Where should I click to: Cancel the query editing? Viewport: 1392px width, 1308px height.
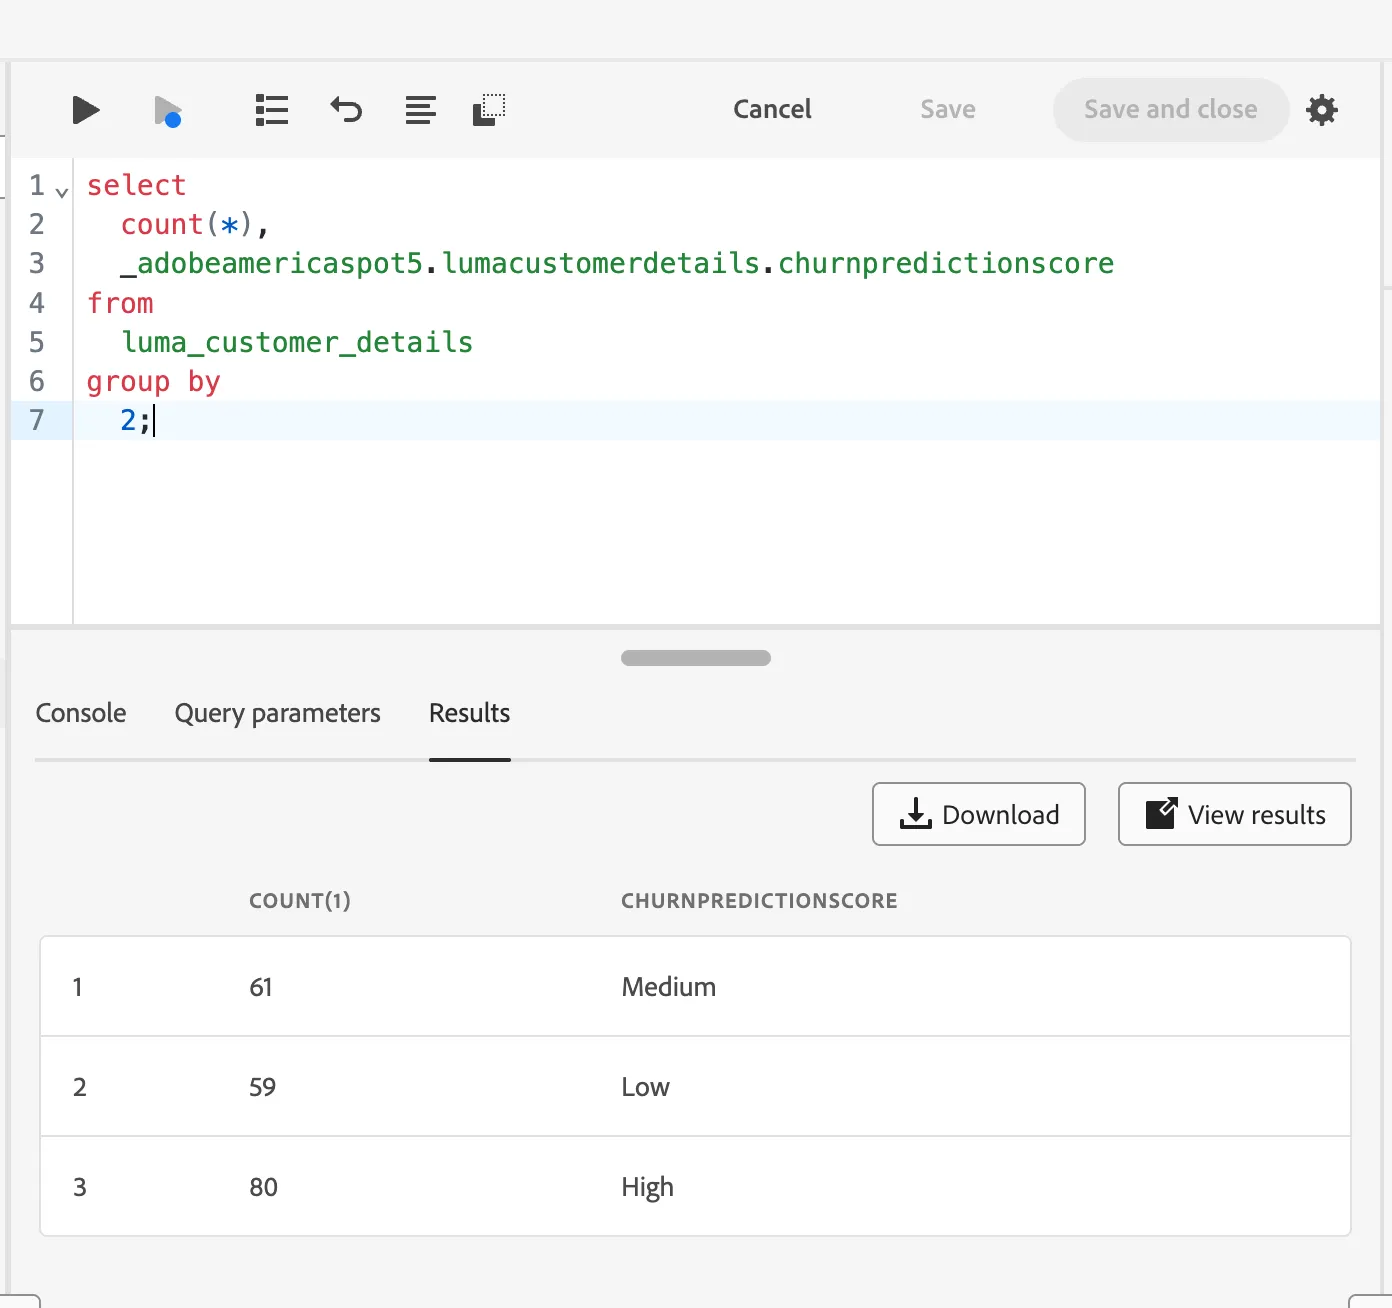point(772,109)
